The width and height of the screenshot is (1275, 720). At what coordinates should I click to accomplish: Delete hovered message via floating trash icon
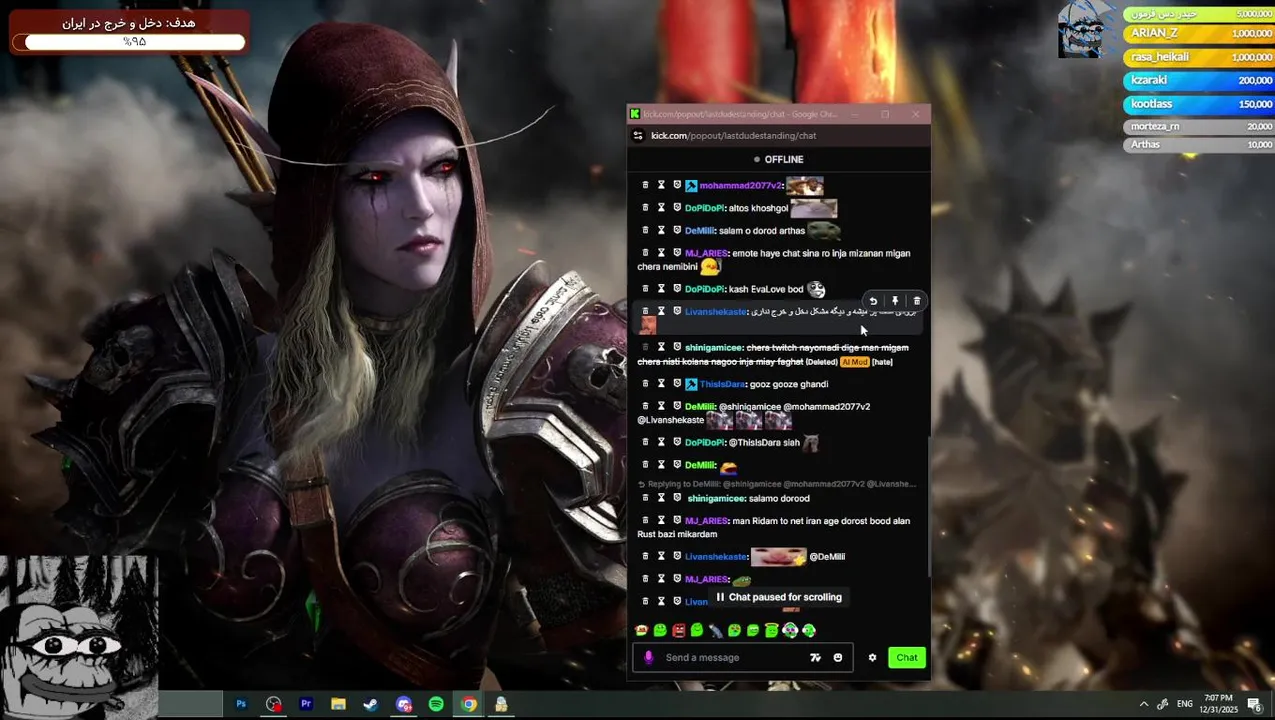coord(917,301)
